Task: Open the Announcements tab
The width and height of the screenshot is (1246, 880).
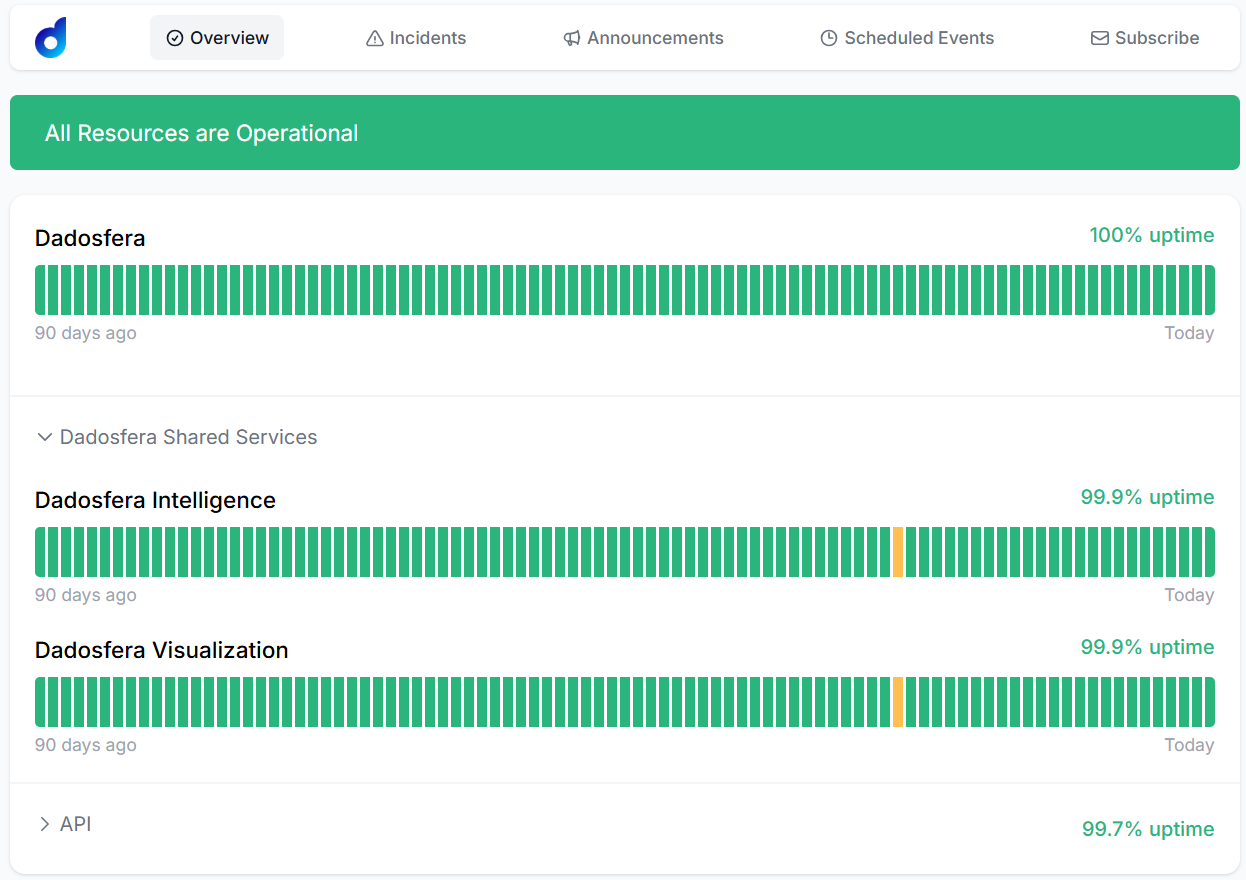Action: pyautogui.click(x=643, y=38)
